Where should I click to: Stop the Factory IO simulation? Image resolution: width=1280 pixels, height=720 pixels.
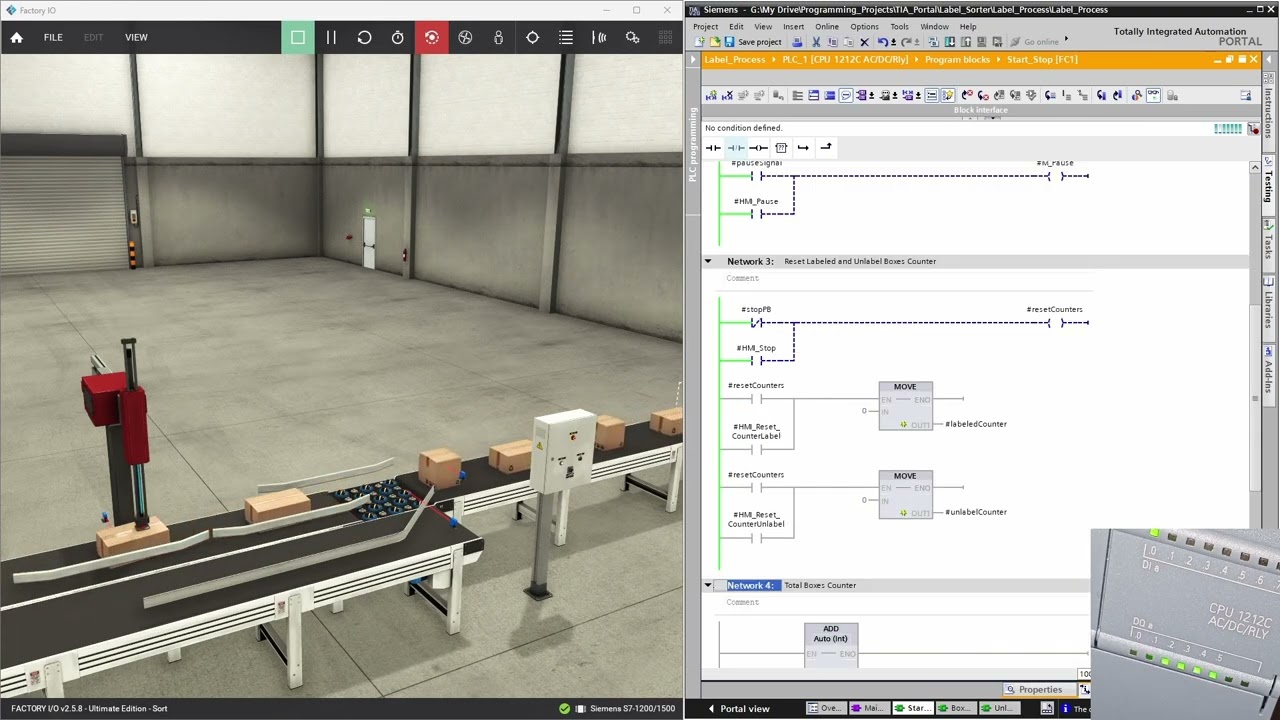[x=298, y=37]
